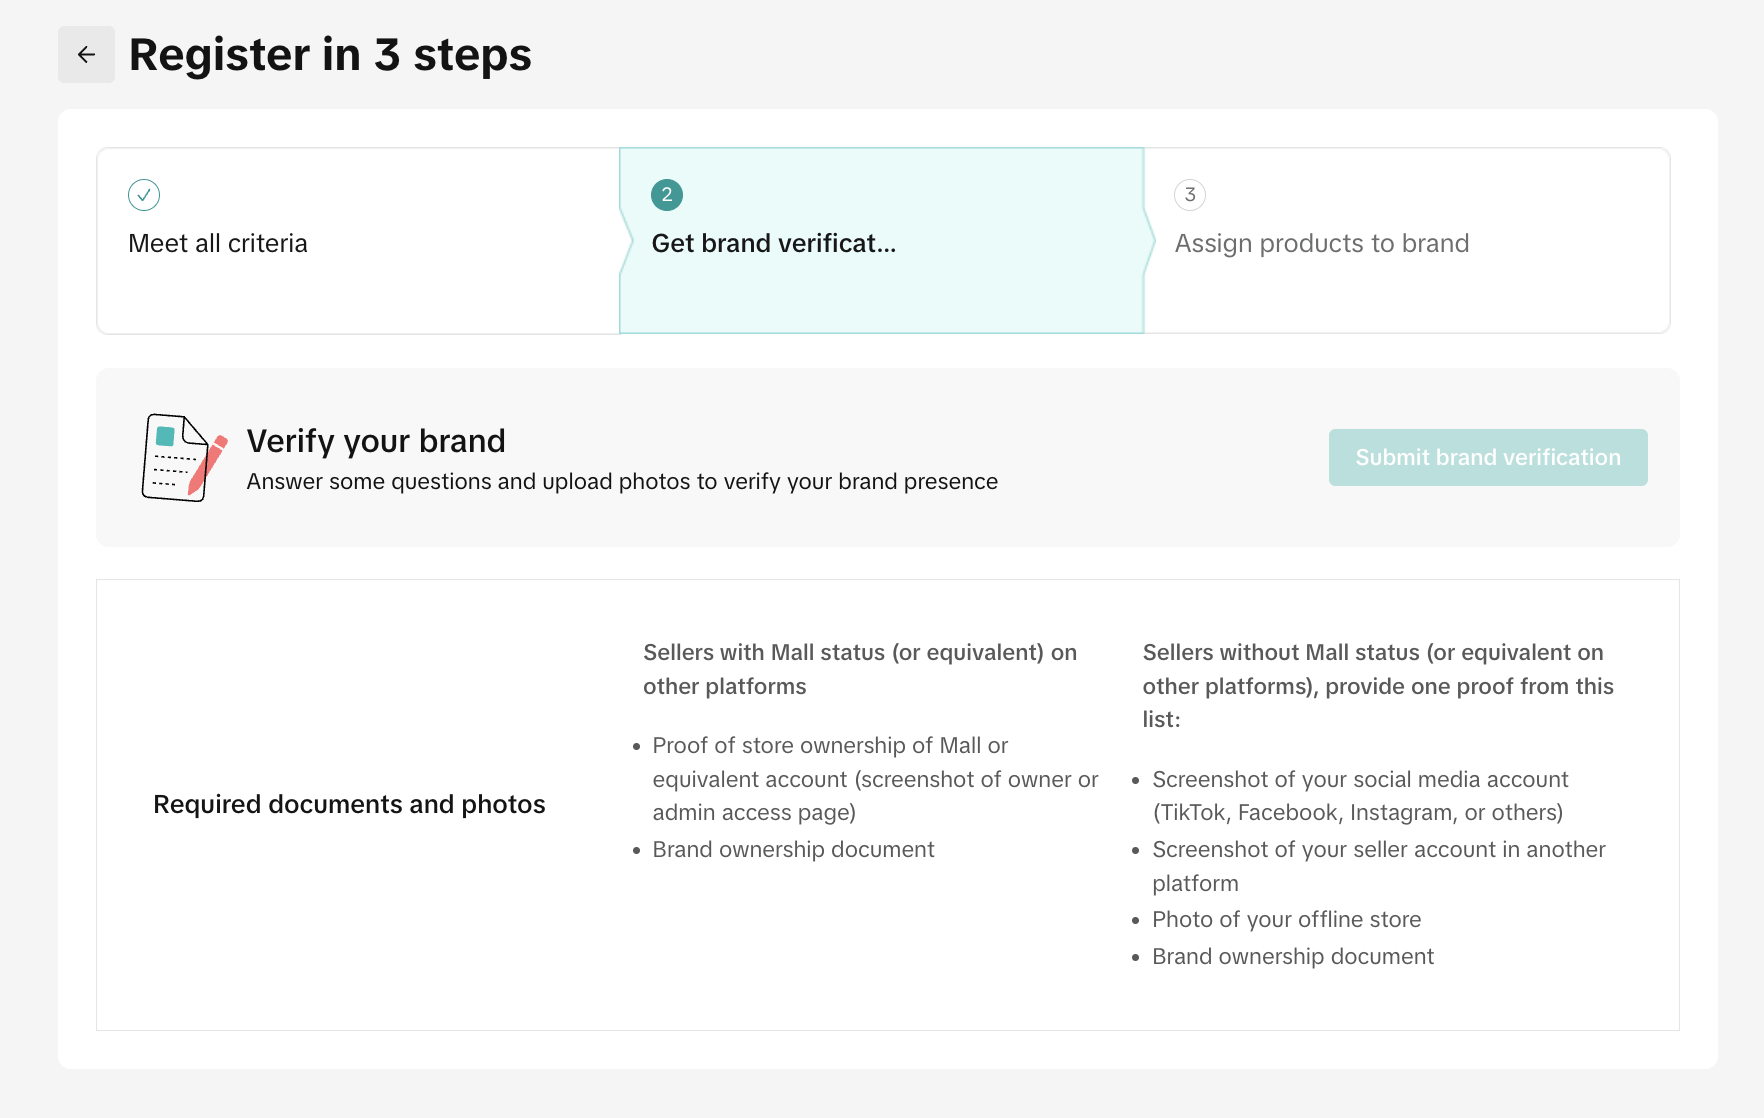Viewport: 1764px width, 1118px height.
Task: Click the step 3 number badge
Action: 1190,195
